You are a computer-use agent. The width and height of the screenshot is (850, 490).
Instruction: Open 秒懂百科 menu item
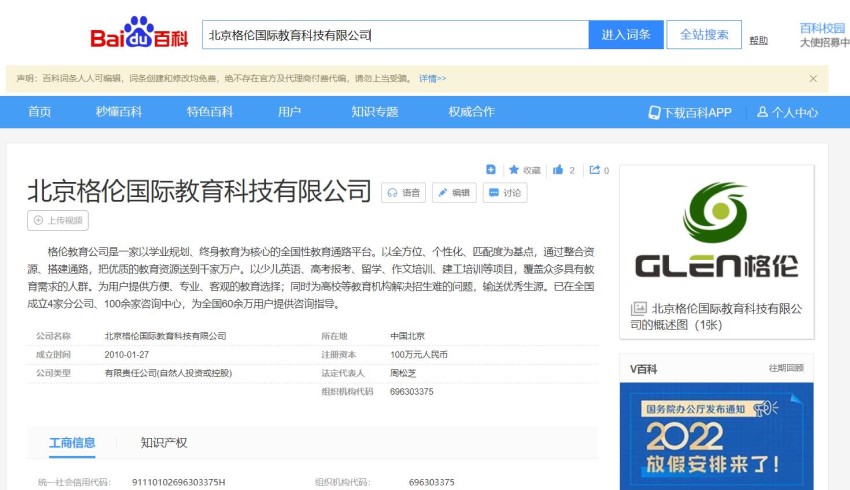coord(119,112)
